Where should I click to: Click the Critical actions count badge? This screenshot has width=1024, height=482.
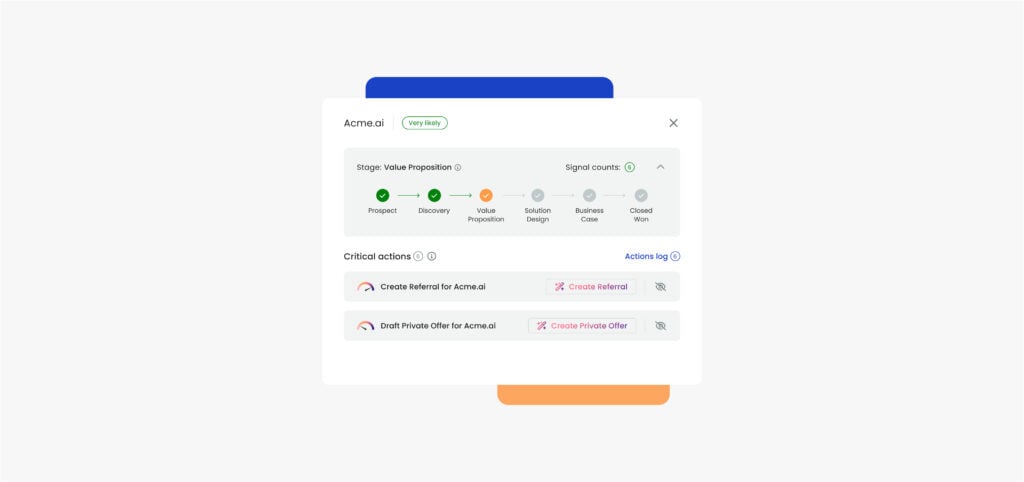pyautogui.click(x=419, y=257)
